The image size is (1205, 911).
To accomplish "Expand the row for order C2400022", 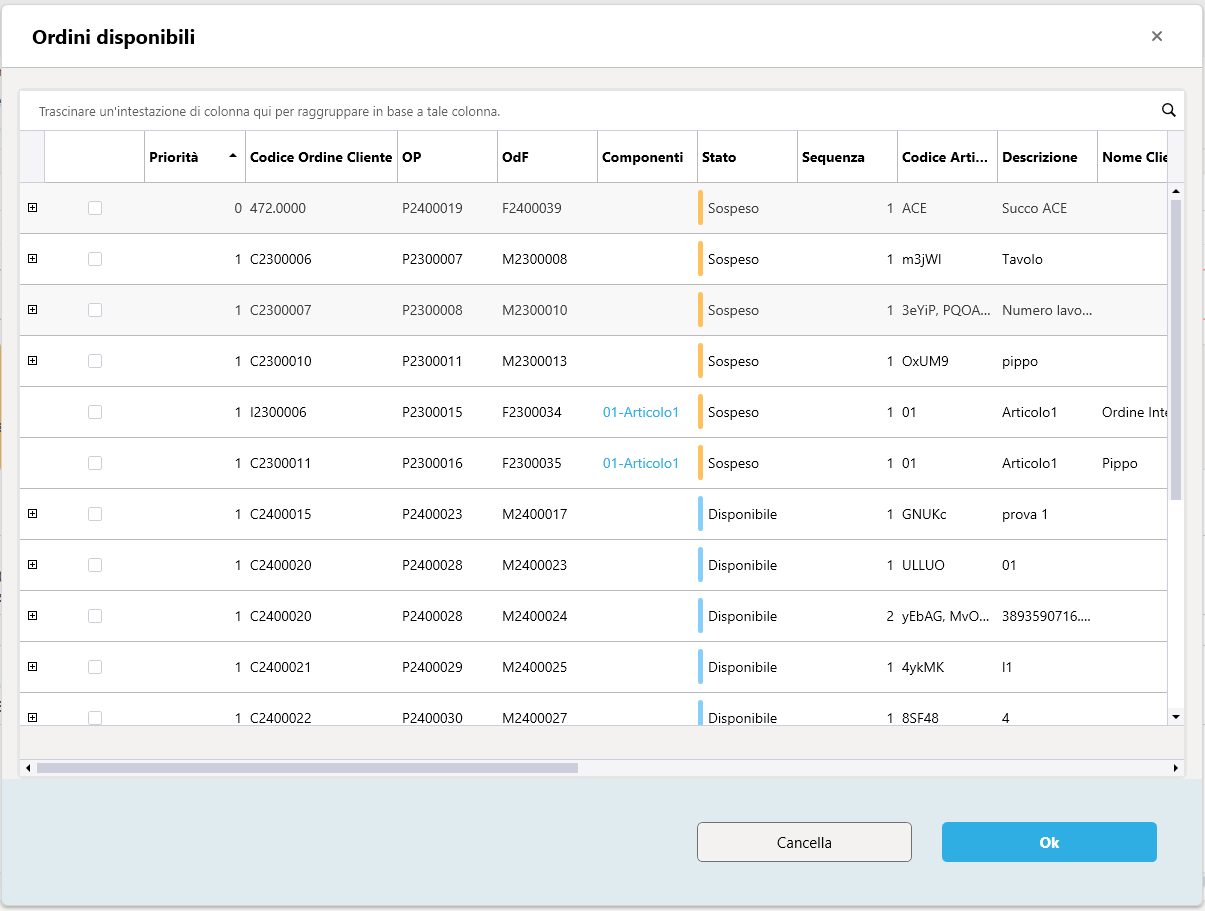I will coord(32,717).
